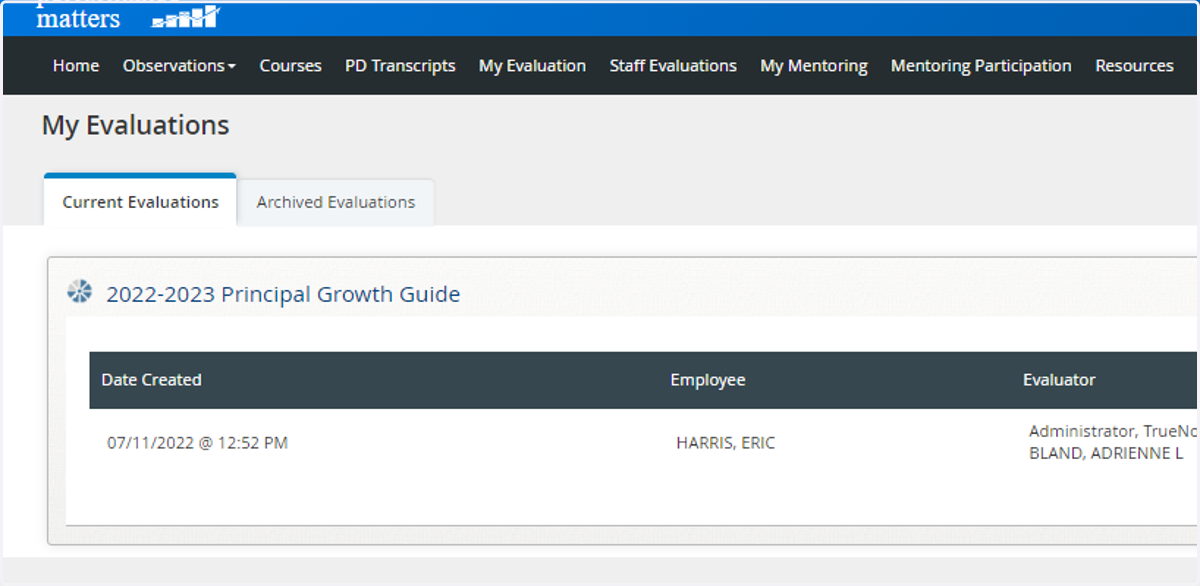Image resolution: width=1200 pixels, height=586 pixels.
Task: Click the Performance Matters logo
Action: [128, 16]
